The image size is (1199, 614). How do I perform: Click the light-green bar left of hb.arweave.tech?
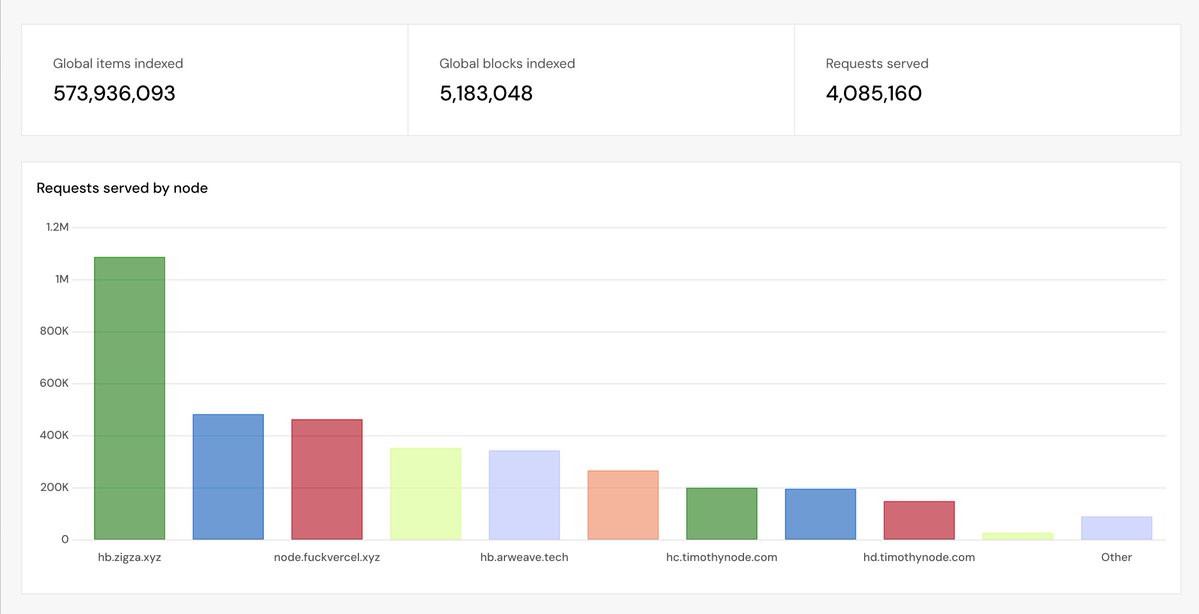coord(425,494)
